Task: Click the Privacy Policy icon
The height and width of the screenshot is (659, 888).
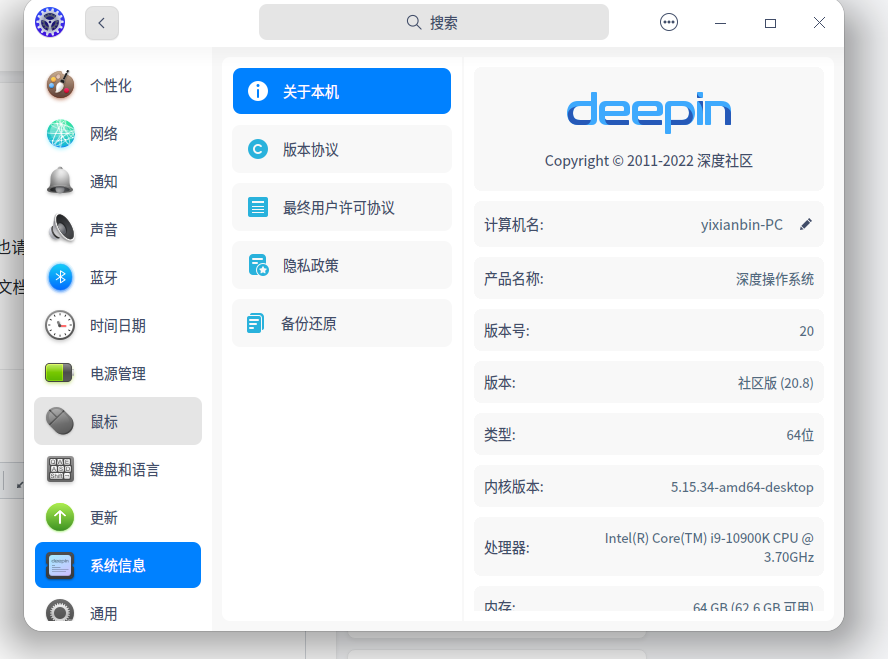Action: click(258, 265)
